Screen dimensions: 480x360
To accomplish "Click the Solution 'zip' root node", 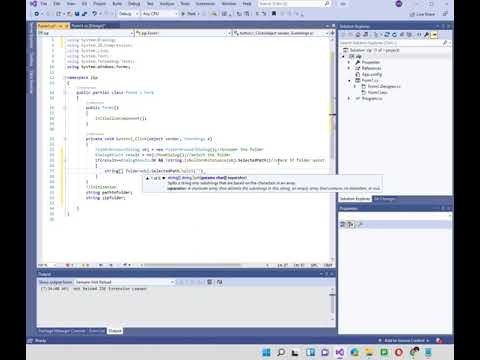I will (374, 50).
